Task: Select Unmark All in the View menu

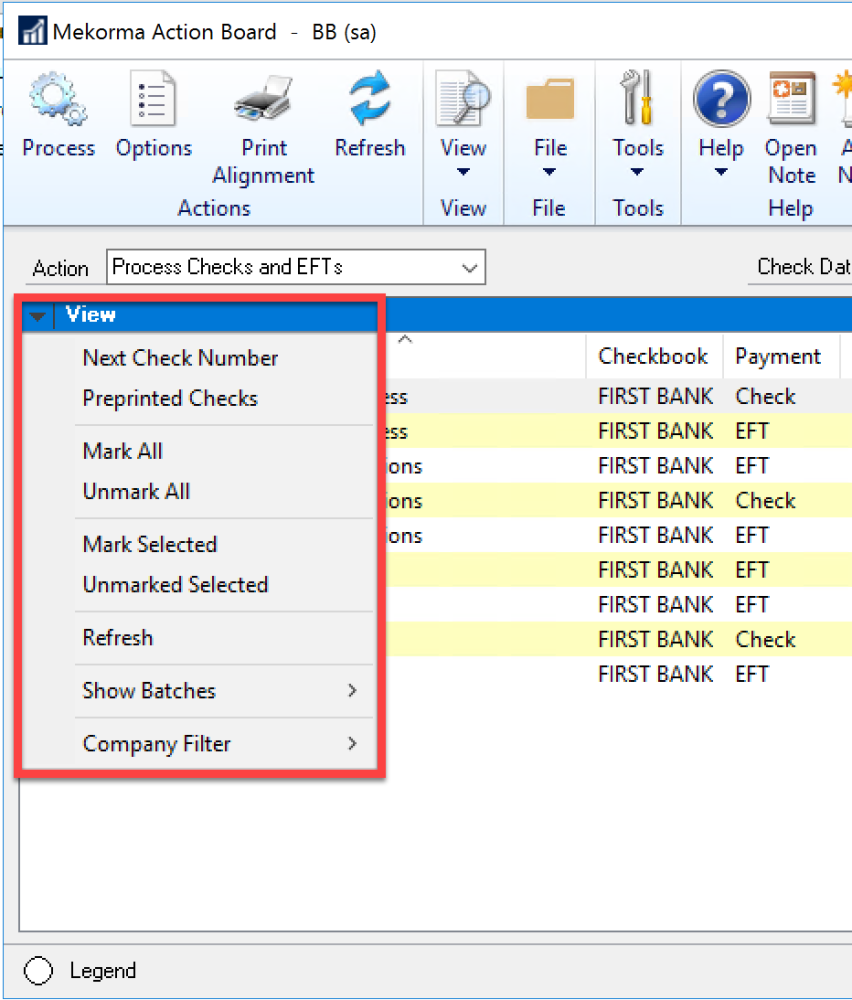Action: pos(136,492)
